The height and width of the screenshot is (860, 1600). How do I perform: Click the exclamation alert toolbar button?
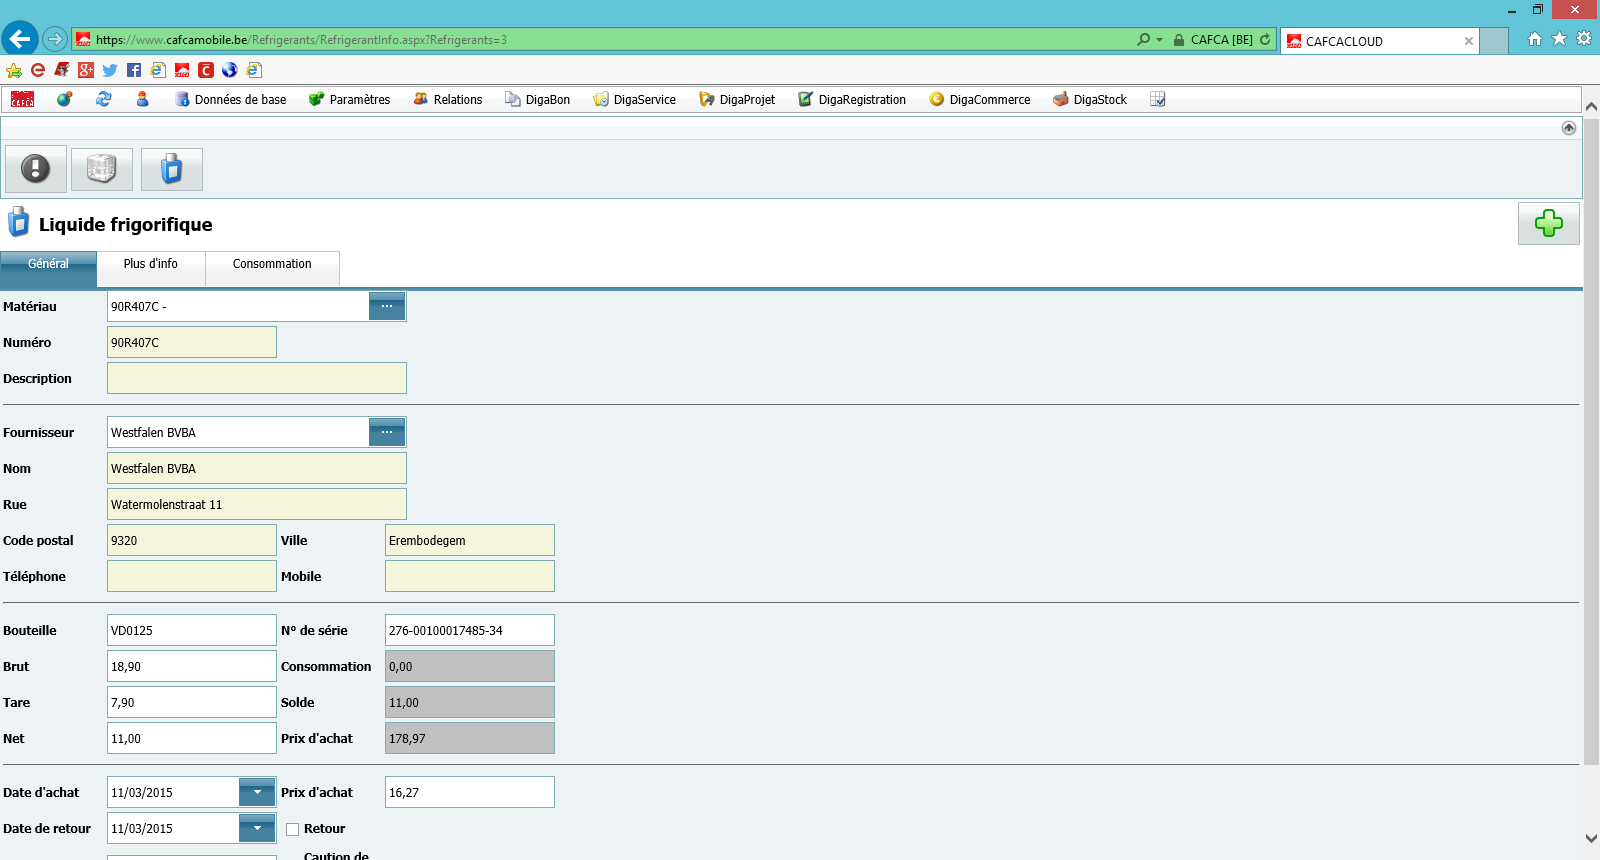36,169
